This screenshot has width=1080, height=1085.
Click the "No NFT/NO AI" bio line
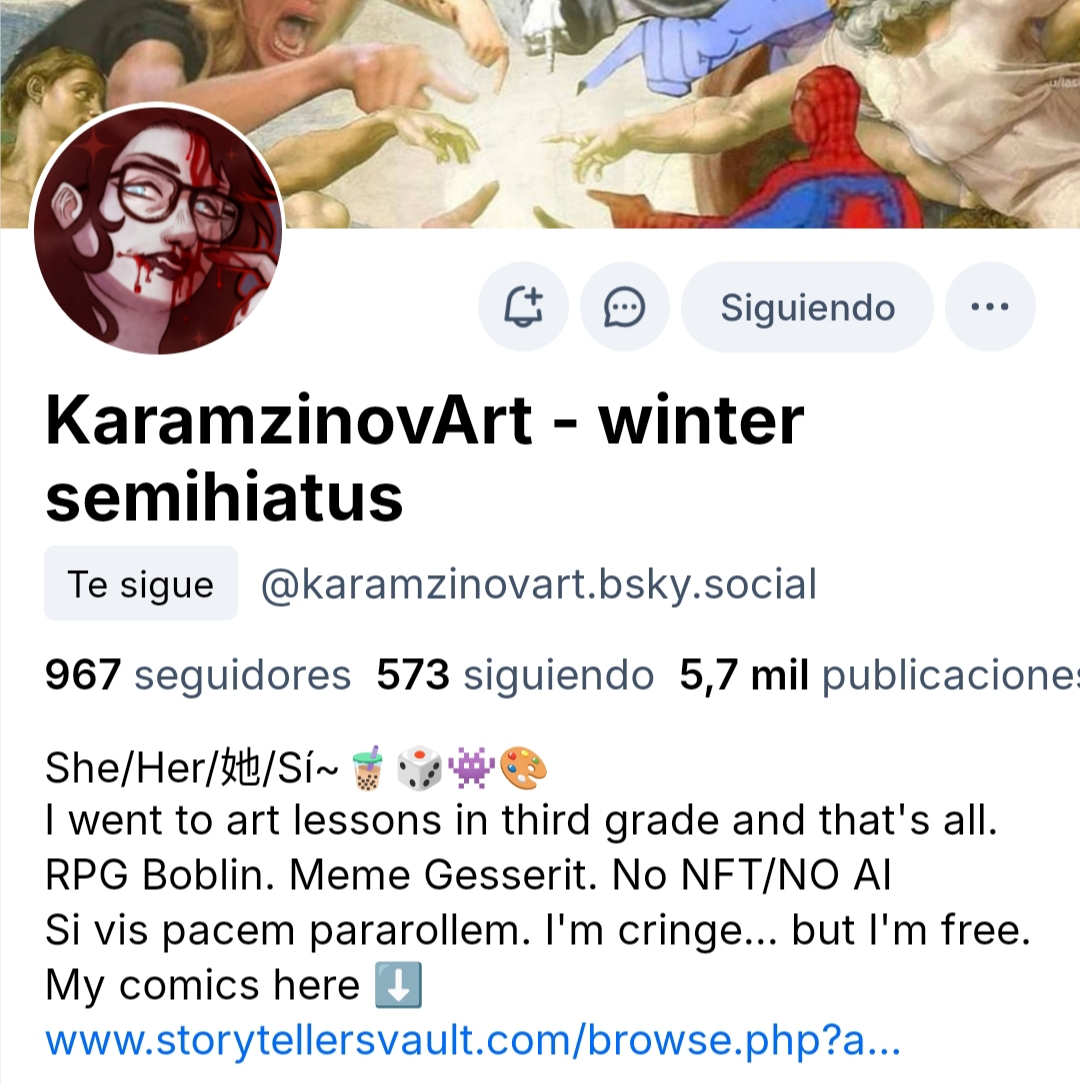coord(751,875)
